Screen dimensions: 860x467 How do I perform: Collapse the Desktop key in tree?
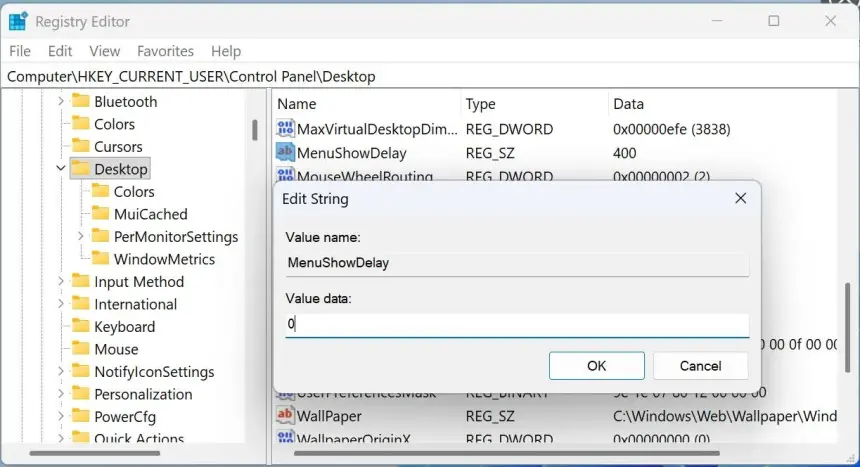pyautogui.click(x=61, y=169)
